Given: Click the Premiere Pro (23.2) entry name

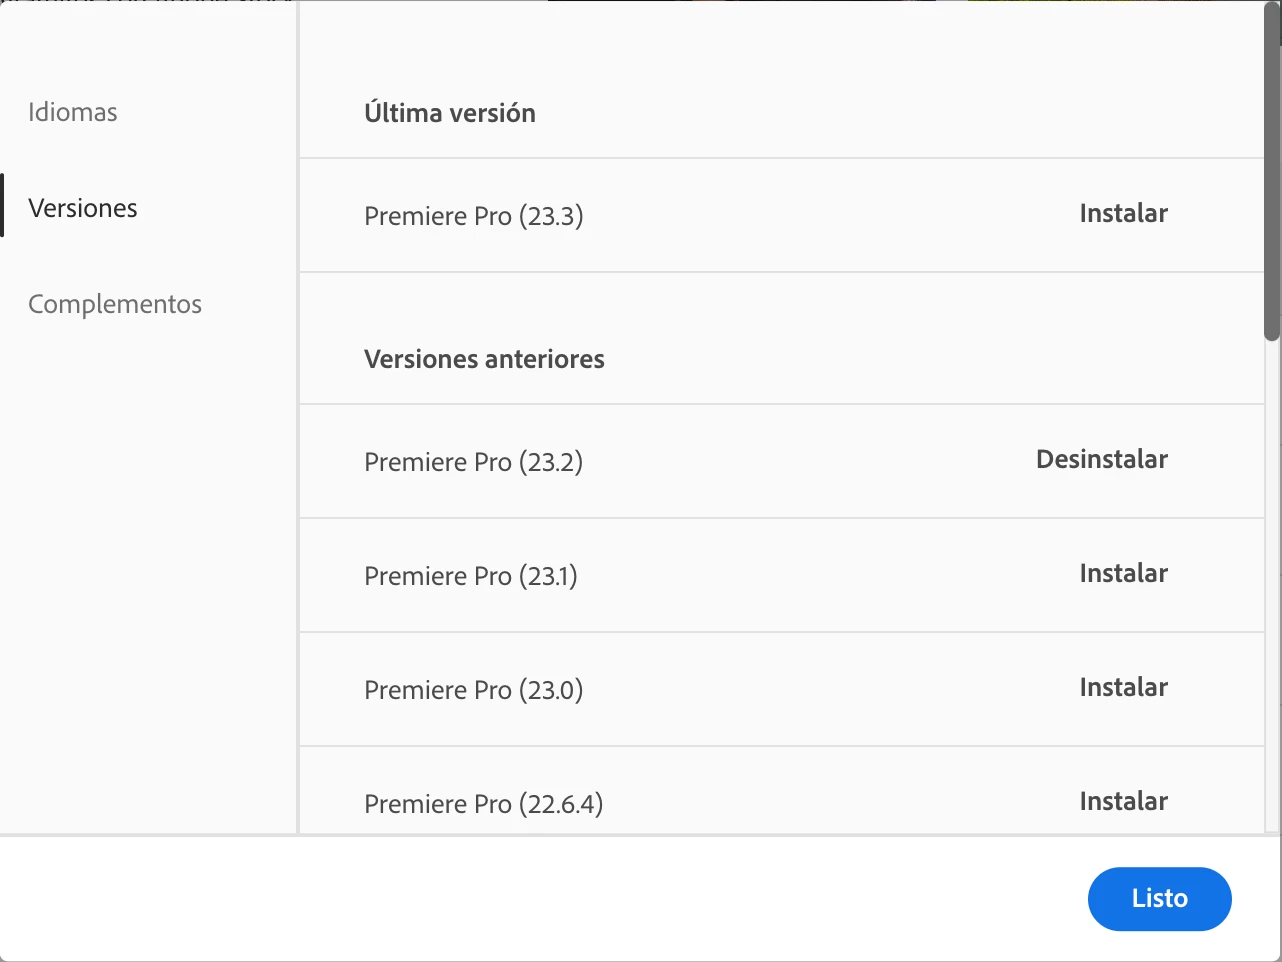Looking at the screenshot, I should coord(473,462).
